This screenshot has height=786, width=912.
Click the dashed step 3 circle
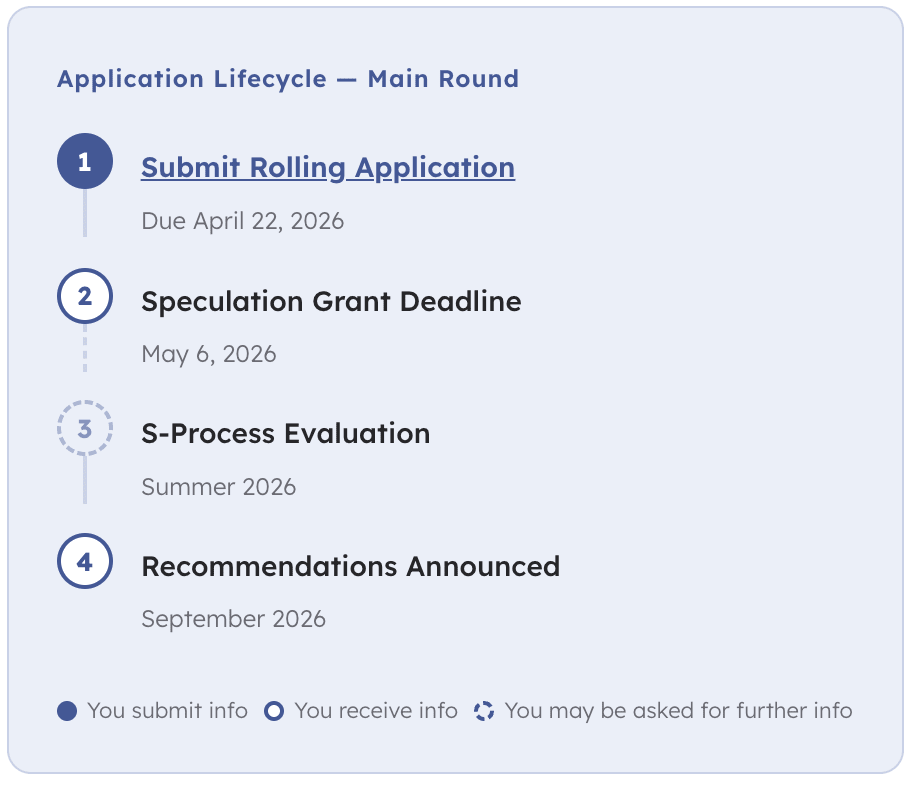pos(85,429)
